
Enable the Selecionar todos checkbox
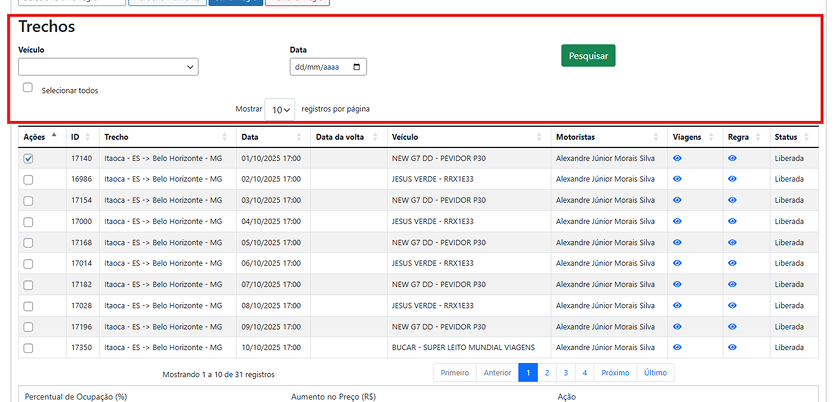click(x=28, y=88)
